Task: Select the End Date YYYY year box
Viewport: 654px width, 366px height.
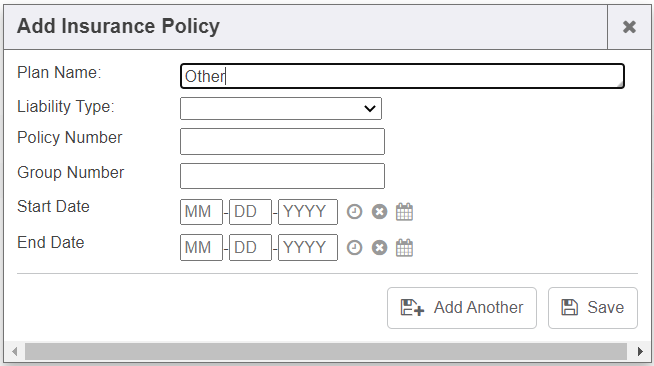Action: tap(308, 248)
